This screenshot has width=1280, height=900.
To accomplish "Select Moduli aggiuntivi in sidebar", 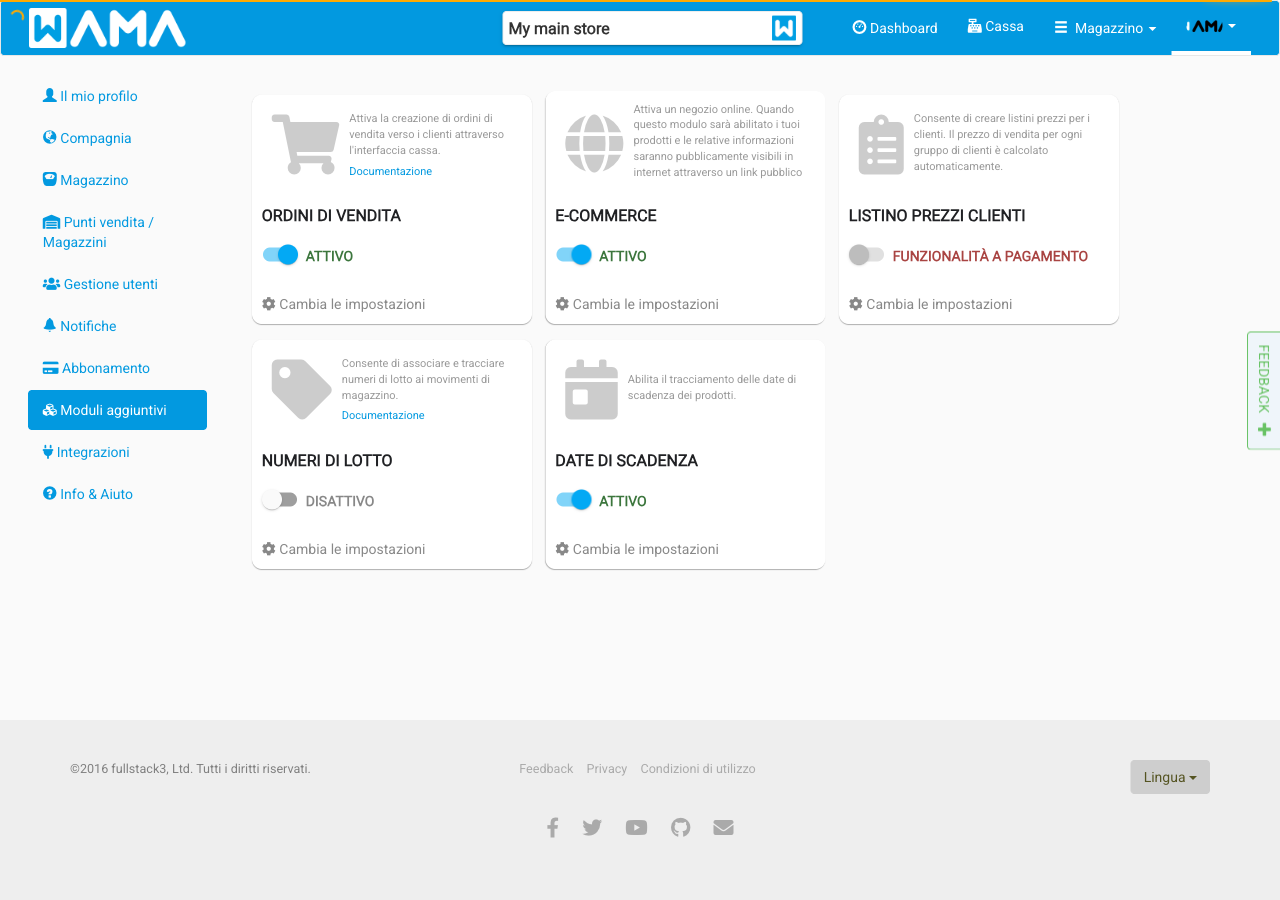I will 117,410.
